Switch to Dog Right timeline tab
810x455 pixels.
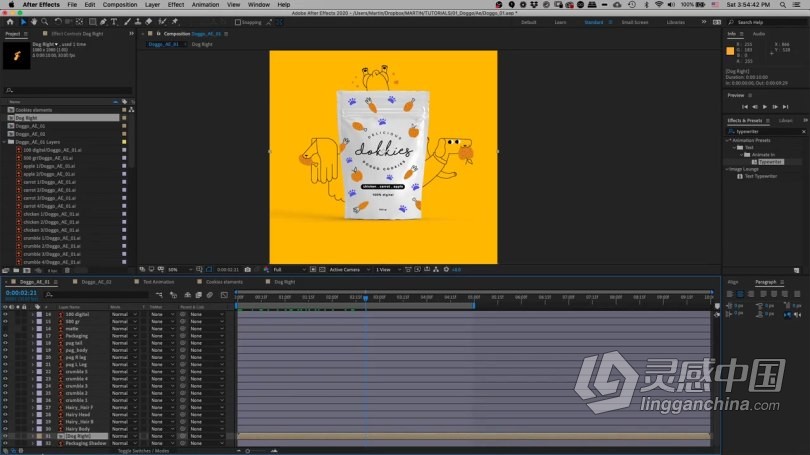coord(285,282)
